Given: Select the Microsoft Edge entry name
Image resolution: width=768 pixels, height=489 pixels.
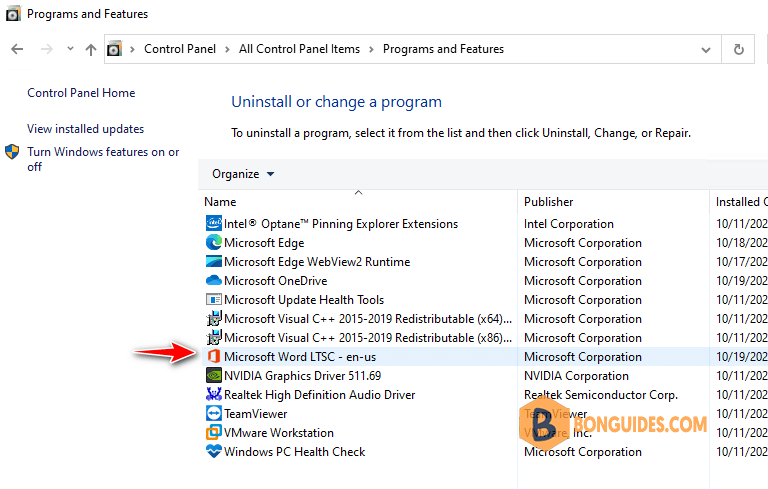Looking at the screenshot, I should point(264,243).
